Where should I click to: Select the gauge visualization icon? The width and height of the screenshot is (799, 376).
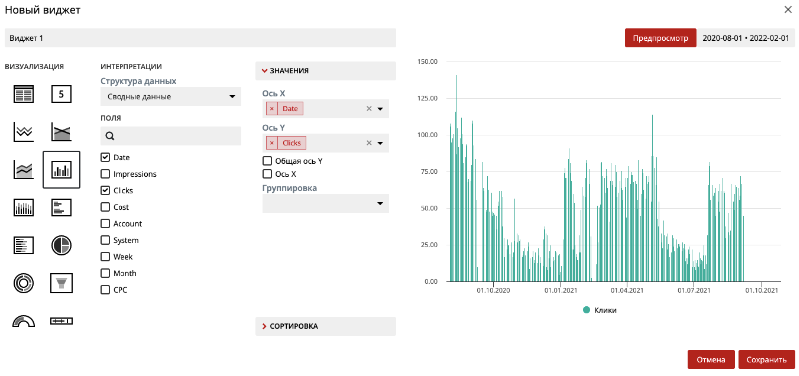tap(23, 321)
